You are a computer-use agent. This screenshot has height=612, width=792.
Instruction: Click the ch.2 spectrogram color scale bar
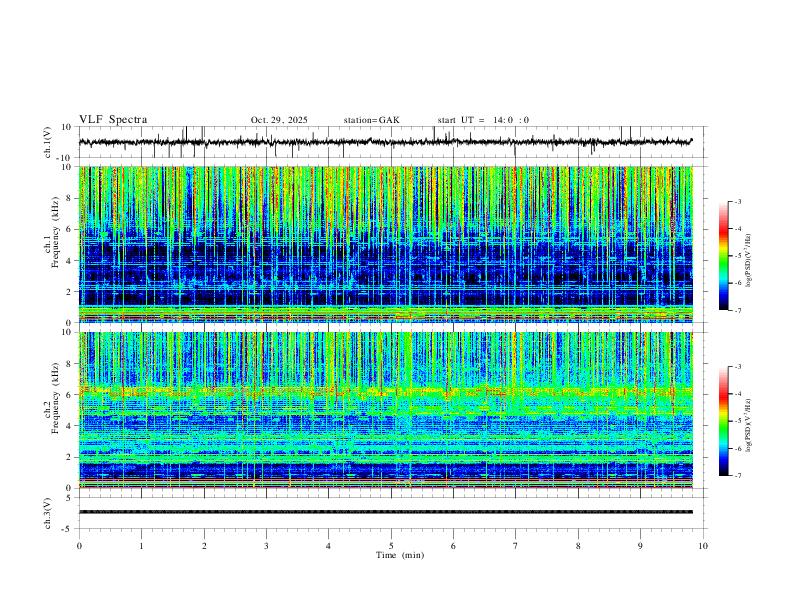[x=724, y=421]
